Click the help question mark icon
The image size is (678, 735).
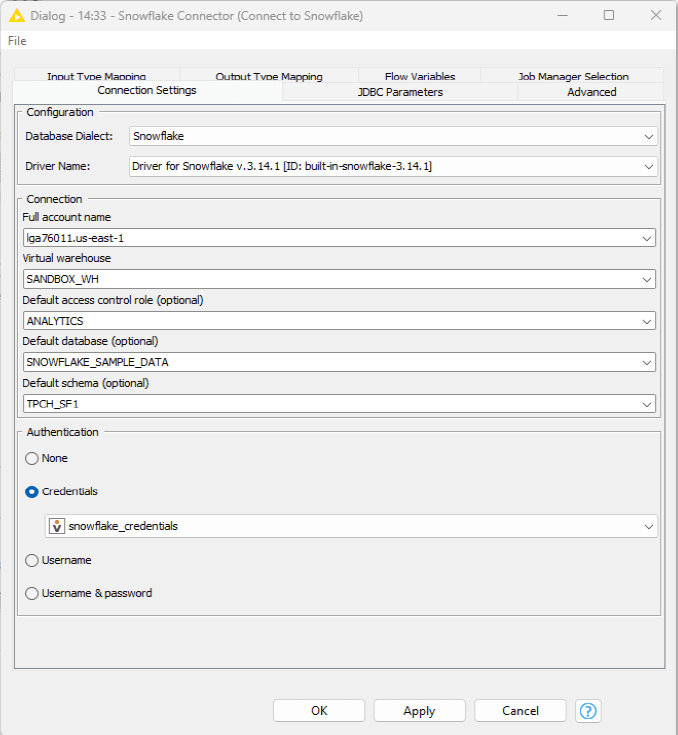(x=588, y=711)
